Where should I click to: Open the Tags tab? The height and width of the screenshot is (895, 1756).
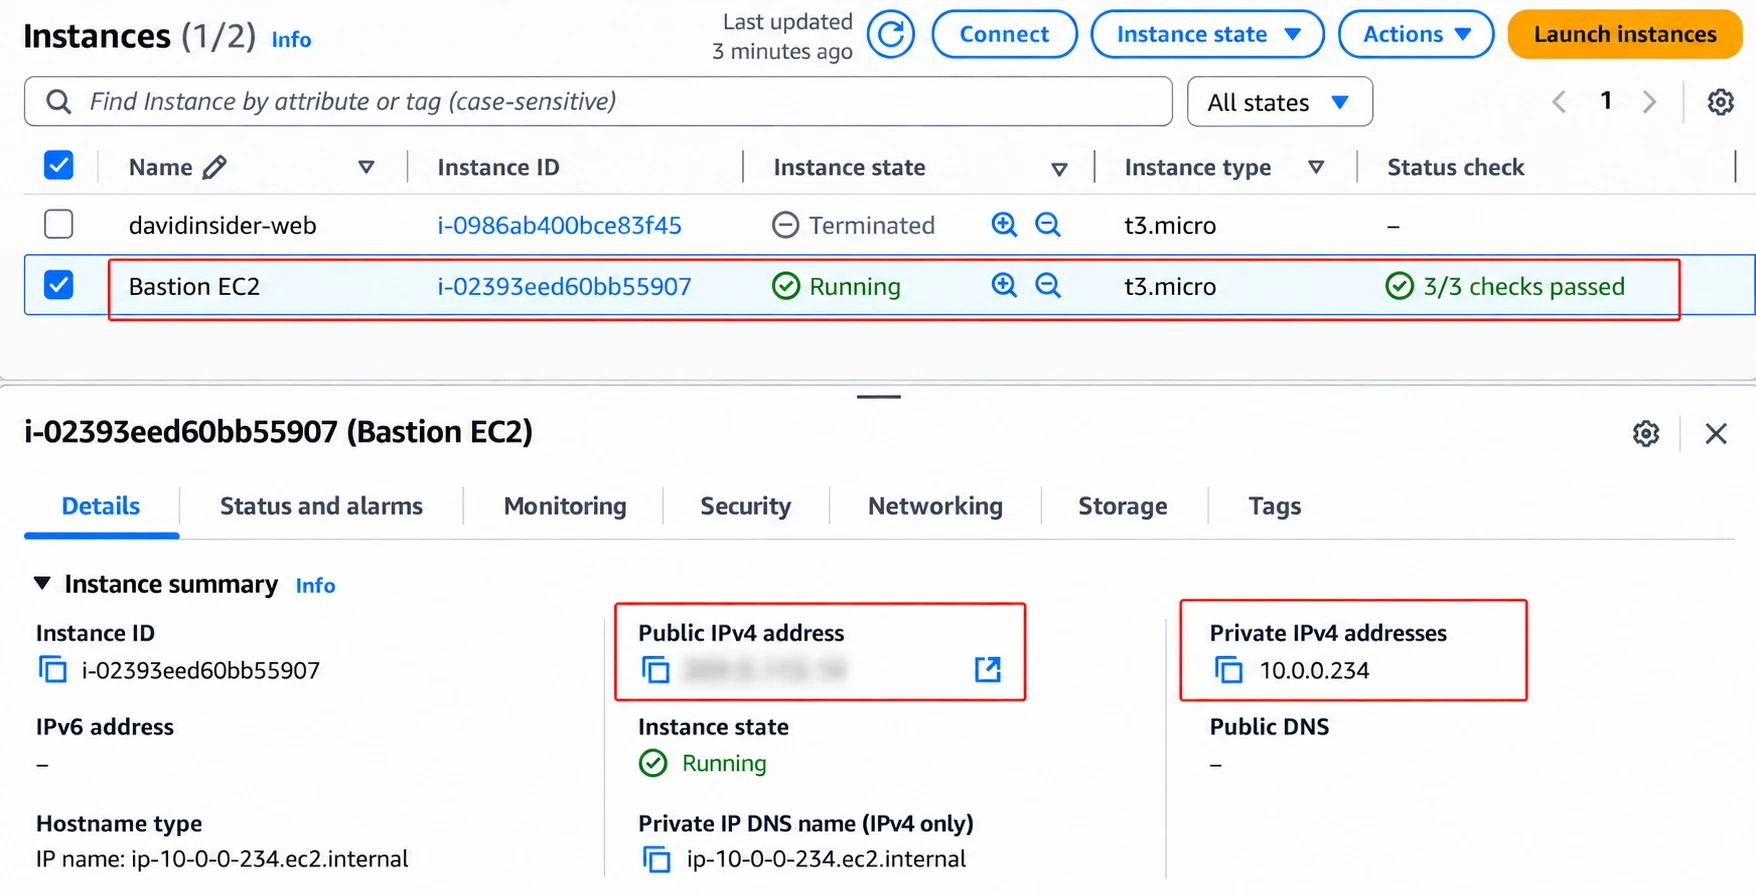1274,506
